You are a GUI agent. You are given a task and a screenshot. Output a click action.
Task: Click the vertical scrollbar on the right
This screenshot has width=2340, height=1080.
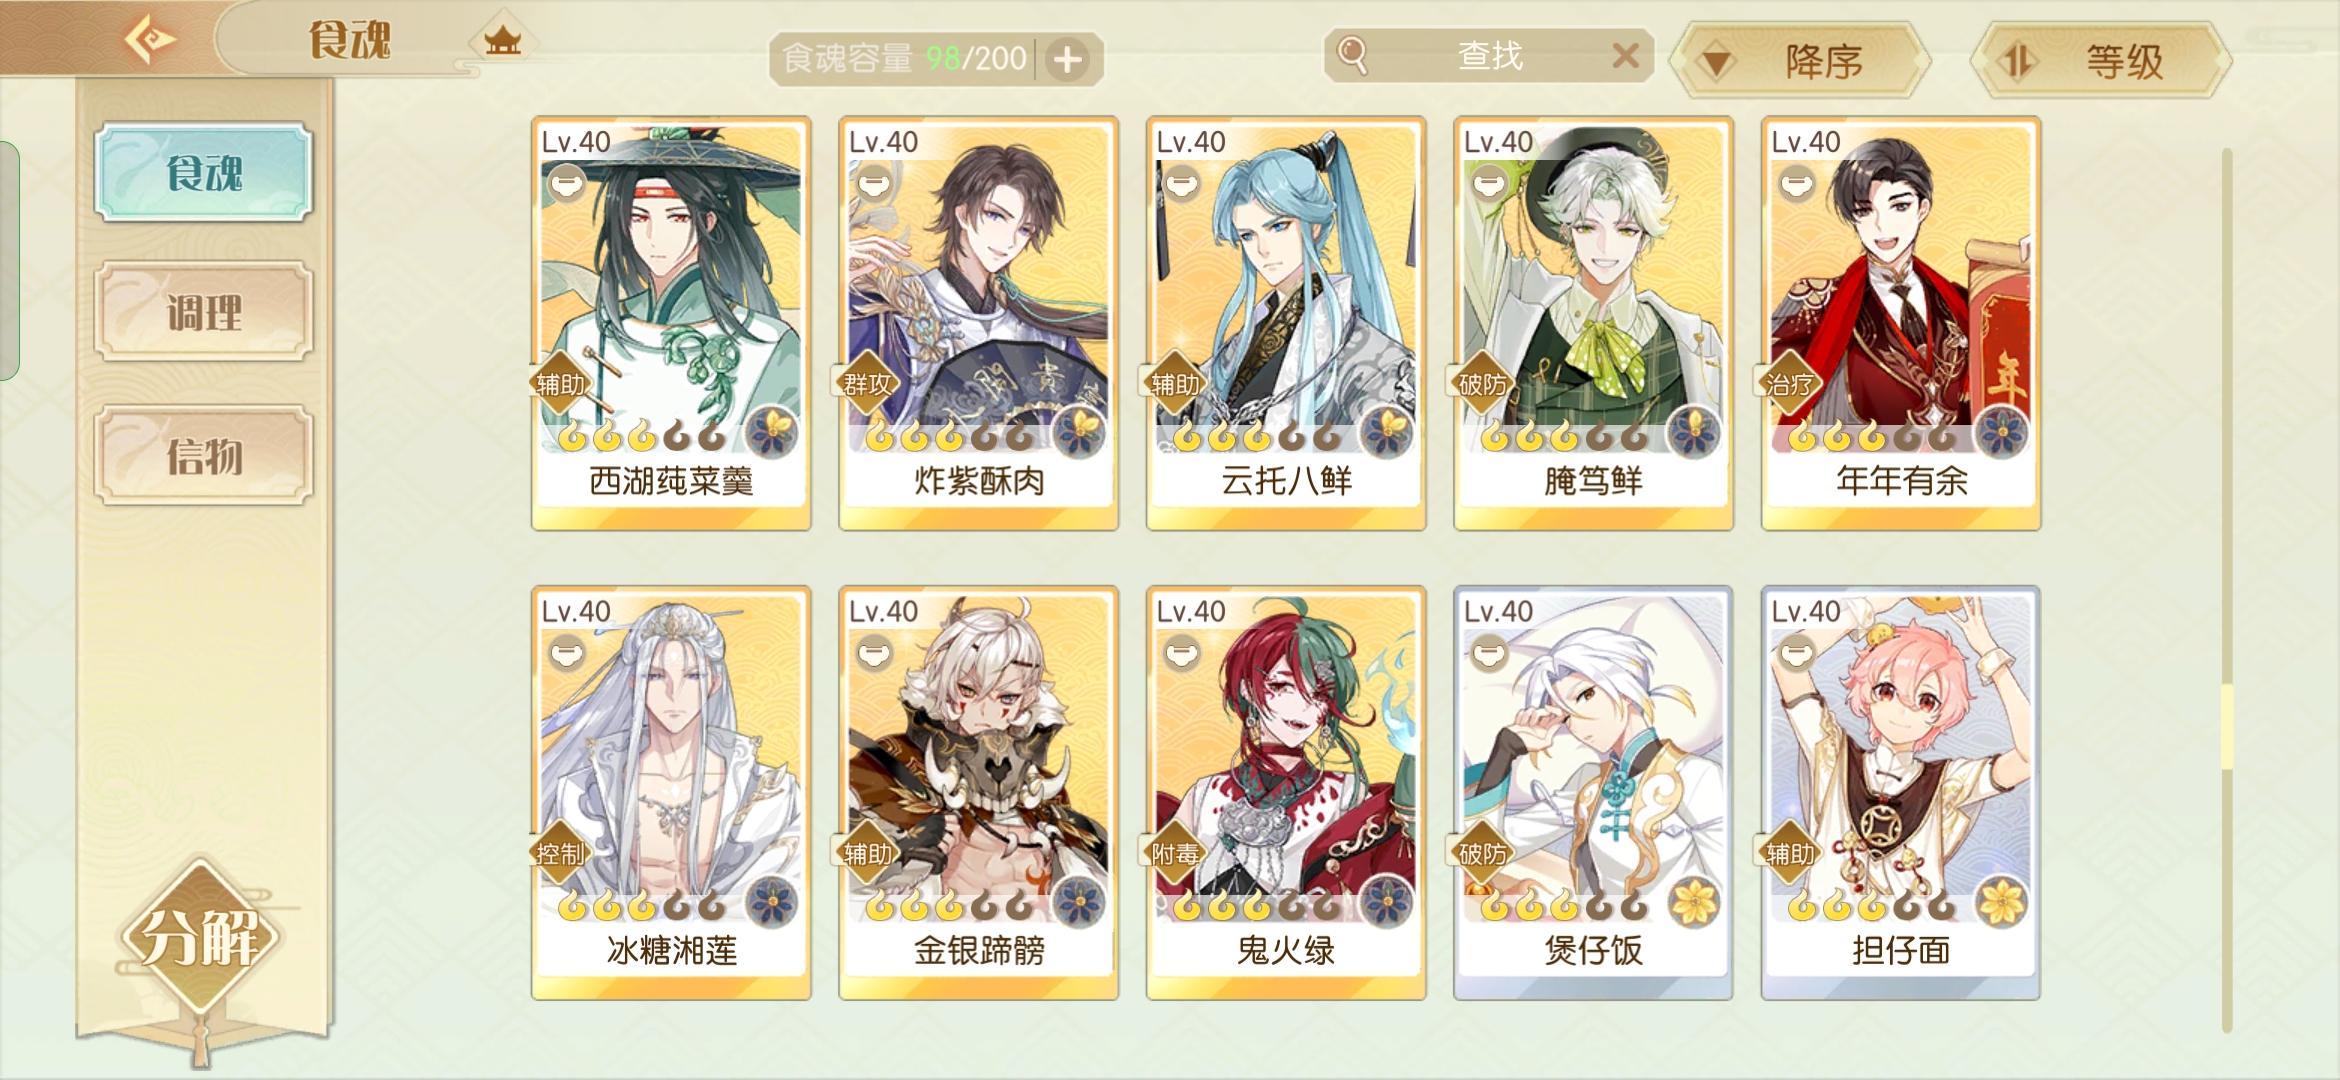point(2227,590)
